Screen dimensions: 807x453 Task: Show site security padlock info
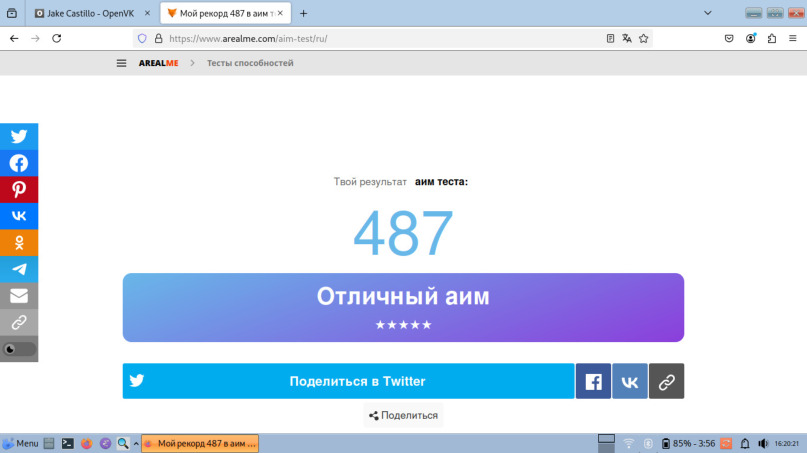point(159,39)
